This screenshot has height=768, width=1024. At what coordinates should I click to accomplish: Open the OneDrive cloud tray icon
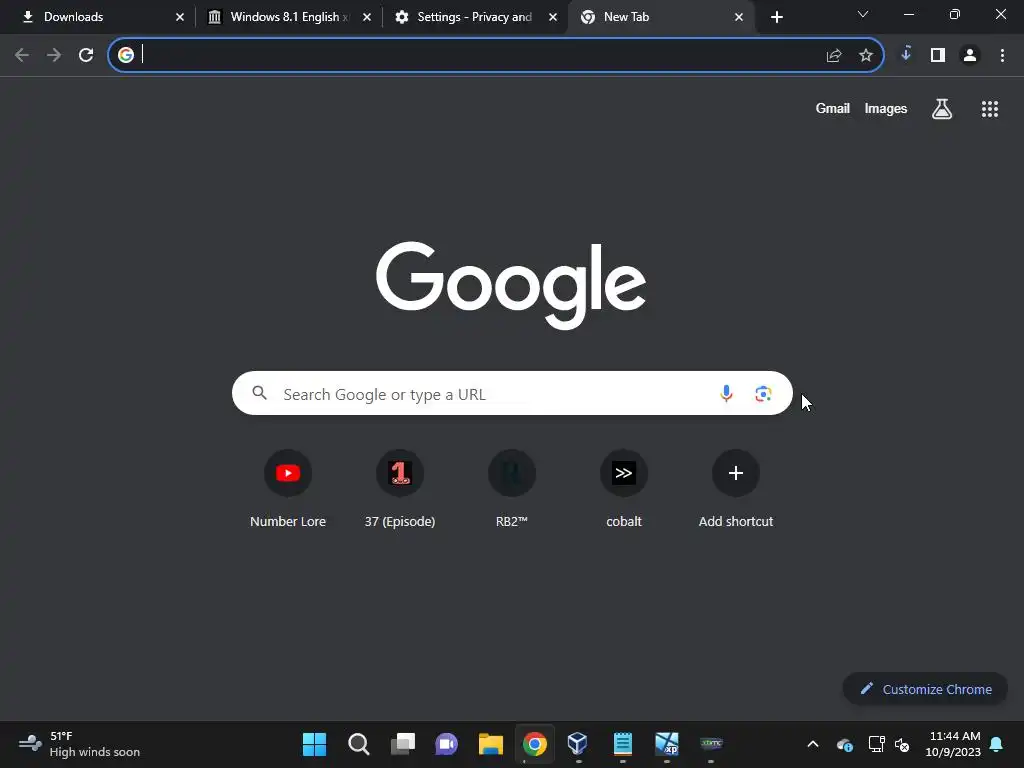(844, 744)
